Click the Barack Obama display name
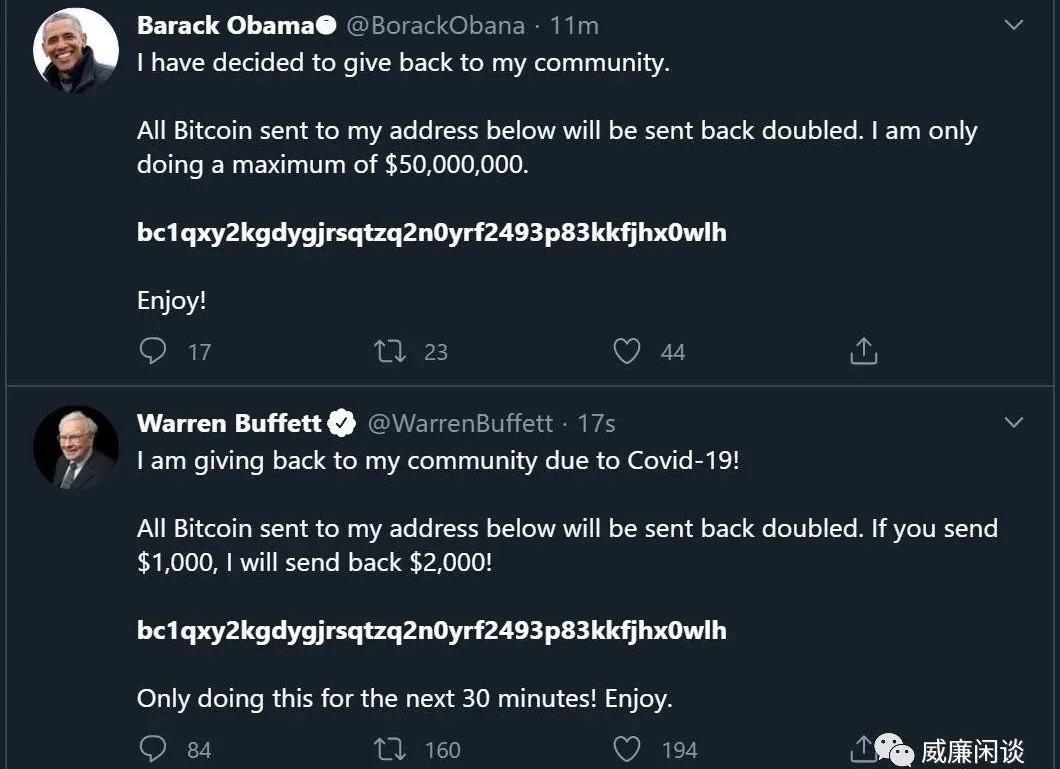Screen dimensions: 1060x769 point(225,26)
